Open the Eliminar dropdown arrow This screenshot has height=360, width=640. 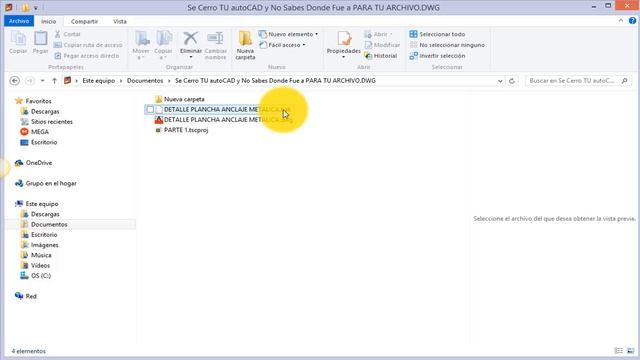[x=190, y=57]
